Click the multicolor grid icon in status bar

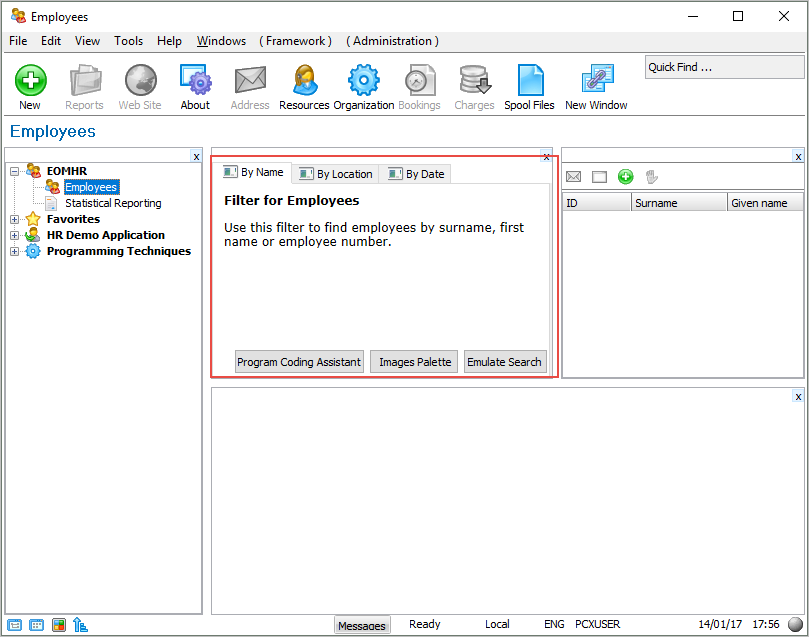tap(59, 625)
